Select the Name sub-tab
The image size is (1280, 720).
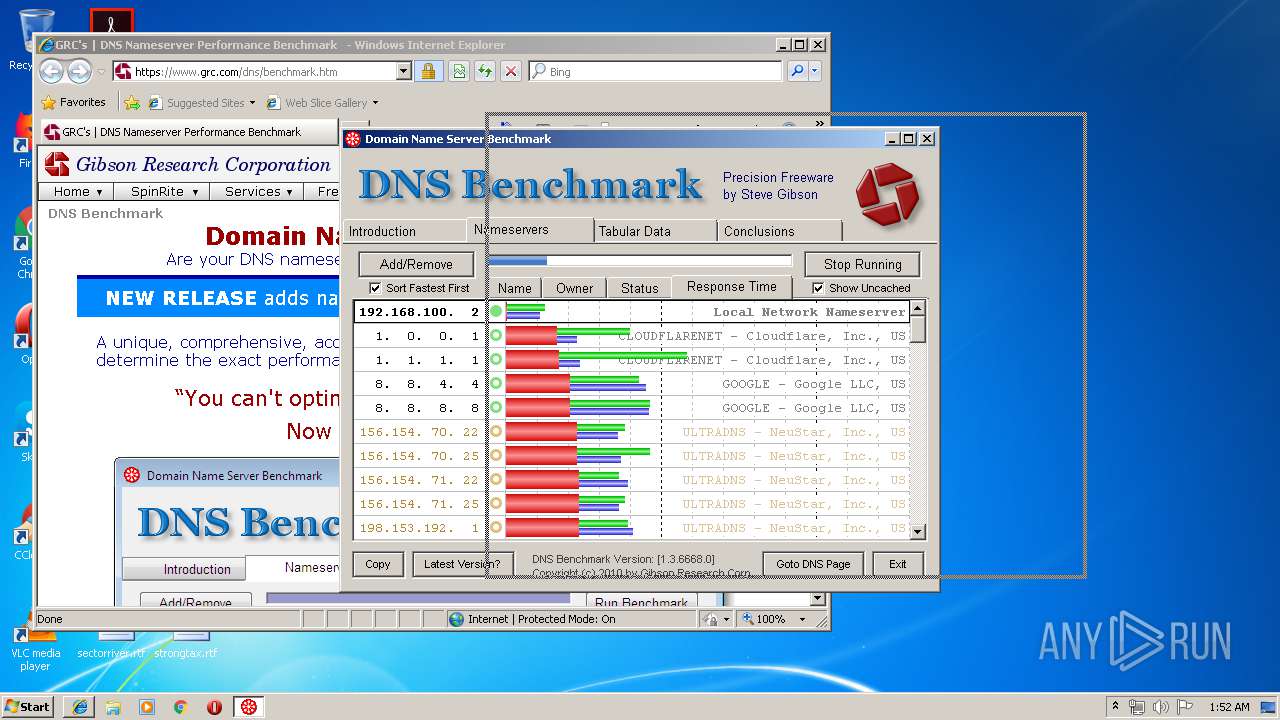pos(514,288)
